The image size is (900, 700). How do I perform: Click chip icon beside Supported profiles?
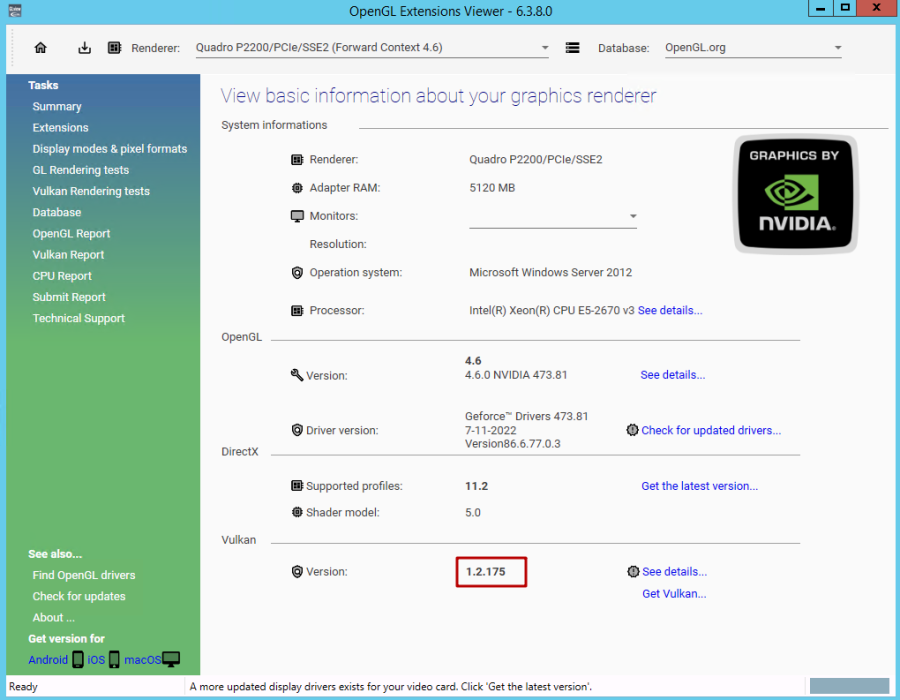[x=297, y=486]
